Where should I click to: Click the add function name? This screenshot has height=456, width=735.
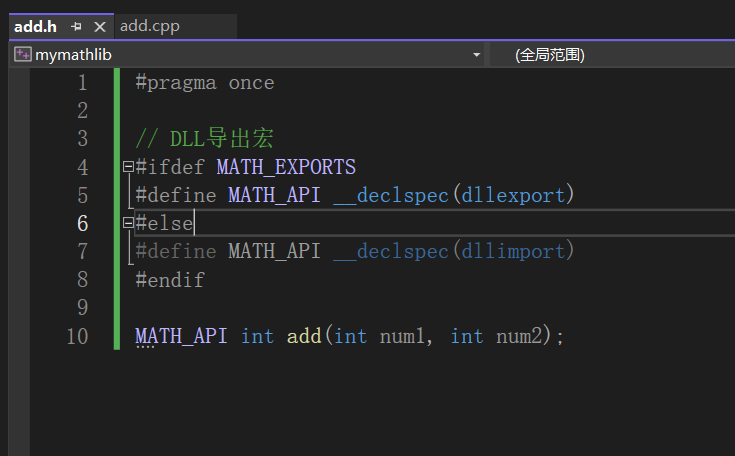pos(304,336)
